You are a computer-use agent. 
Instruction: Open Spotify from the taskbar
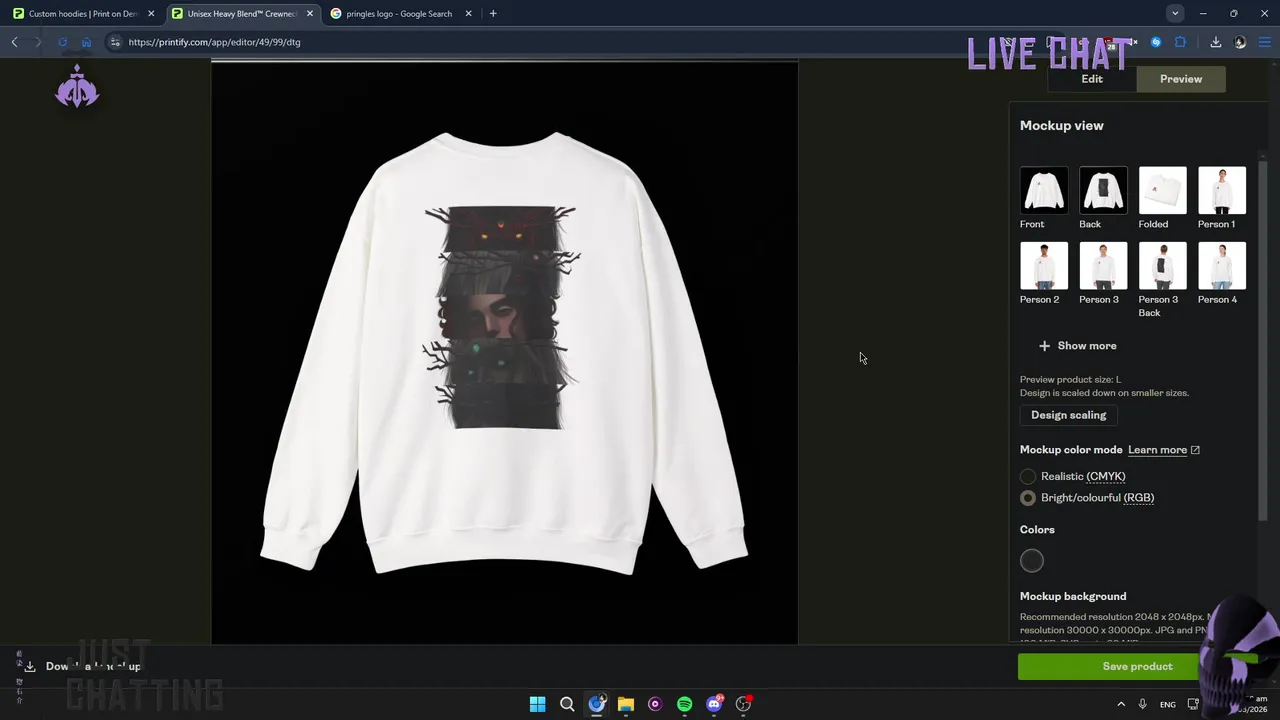point(685,704)
